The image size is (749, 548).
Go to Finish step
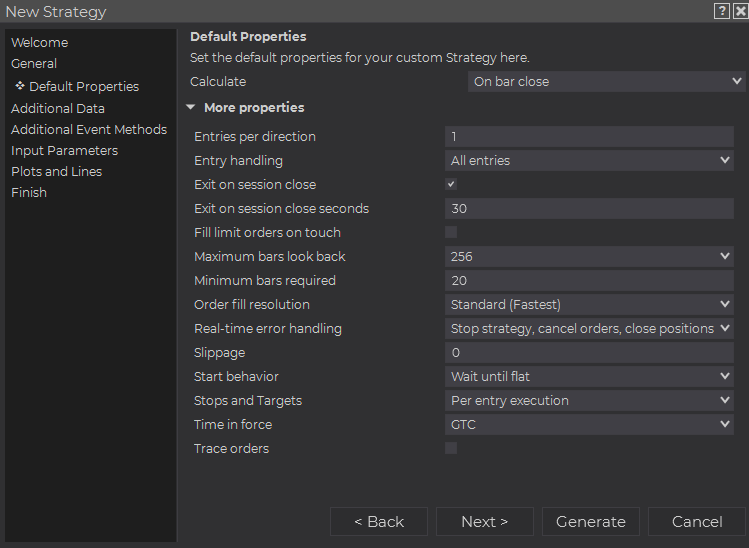pos(29,193)
